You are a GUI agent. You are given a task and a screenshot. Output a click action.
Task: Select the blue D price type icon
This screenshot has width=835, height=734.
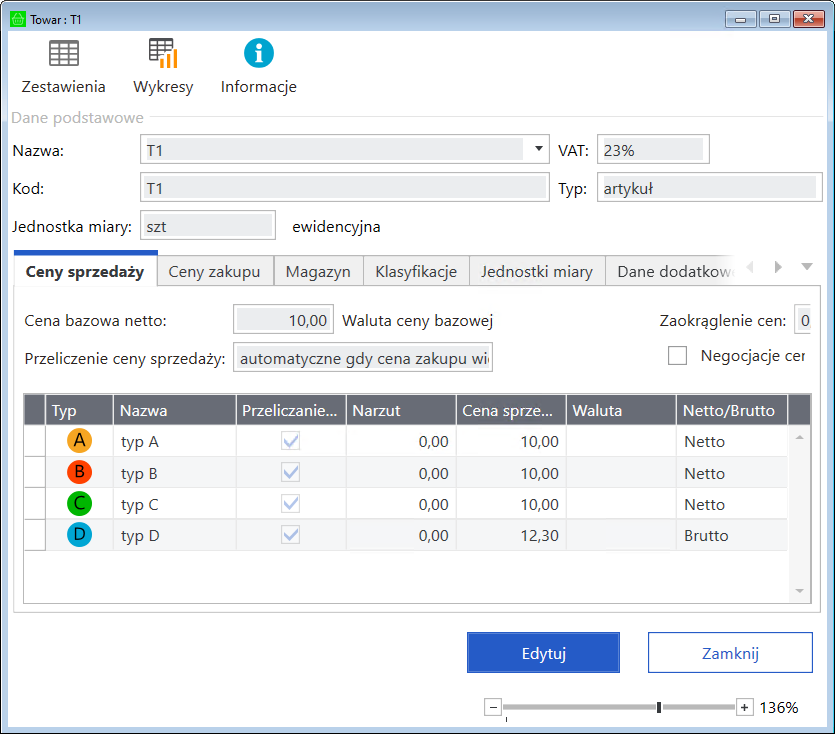(x=79, y=536)
